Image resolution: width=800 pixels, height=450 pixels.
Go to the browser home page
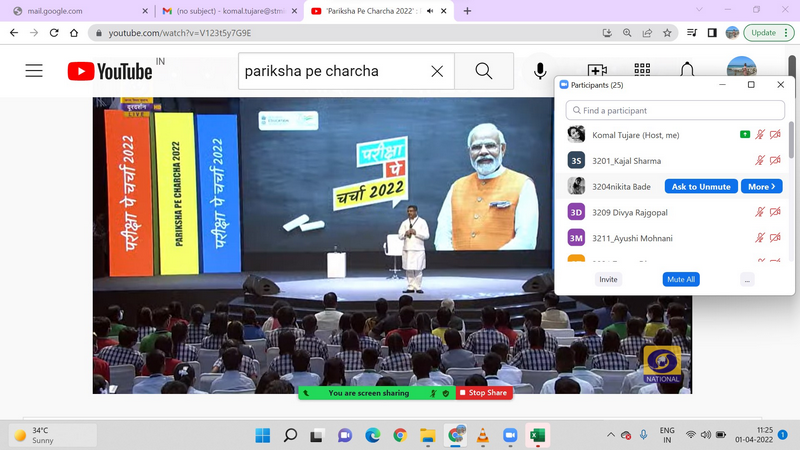(74, 33)
